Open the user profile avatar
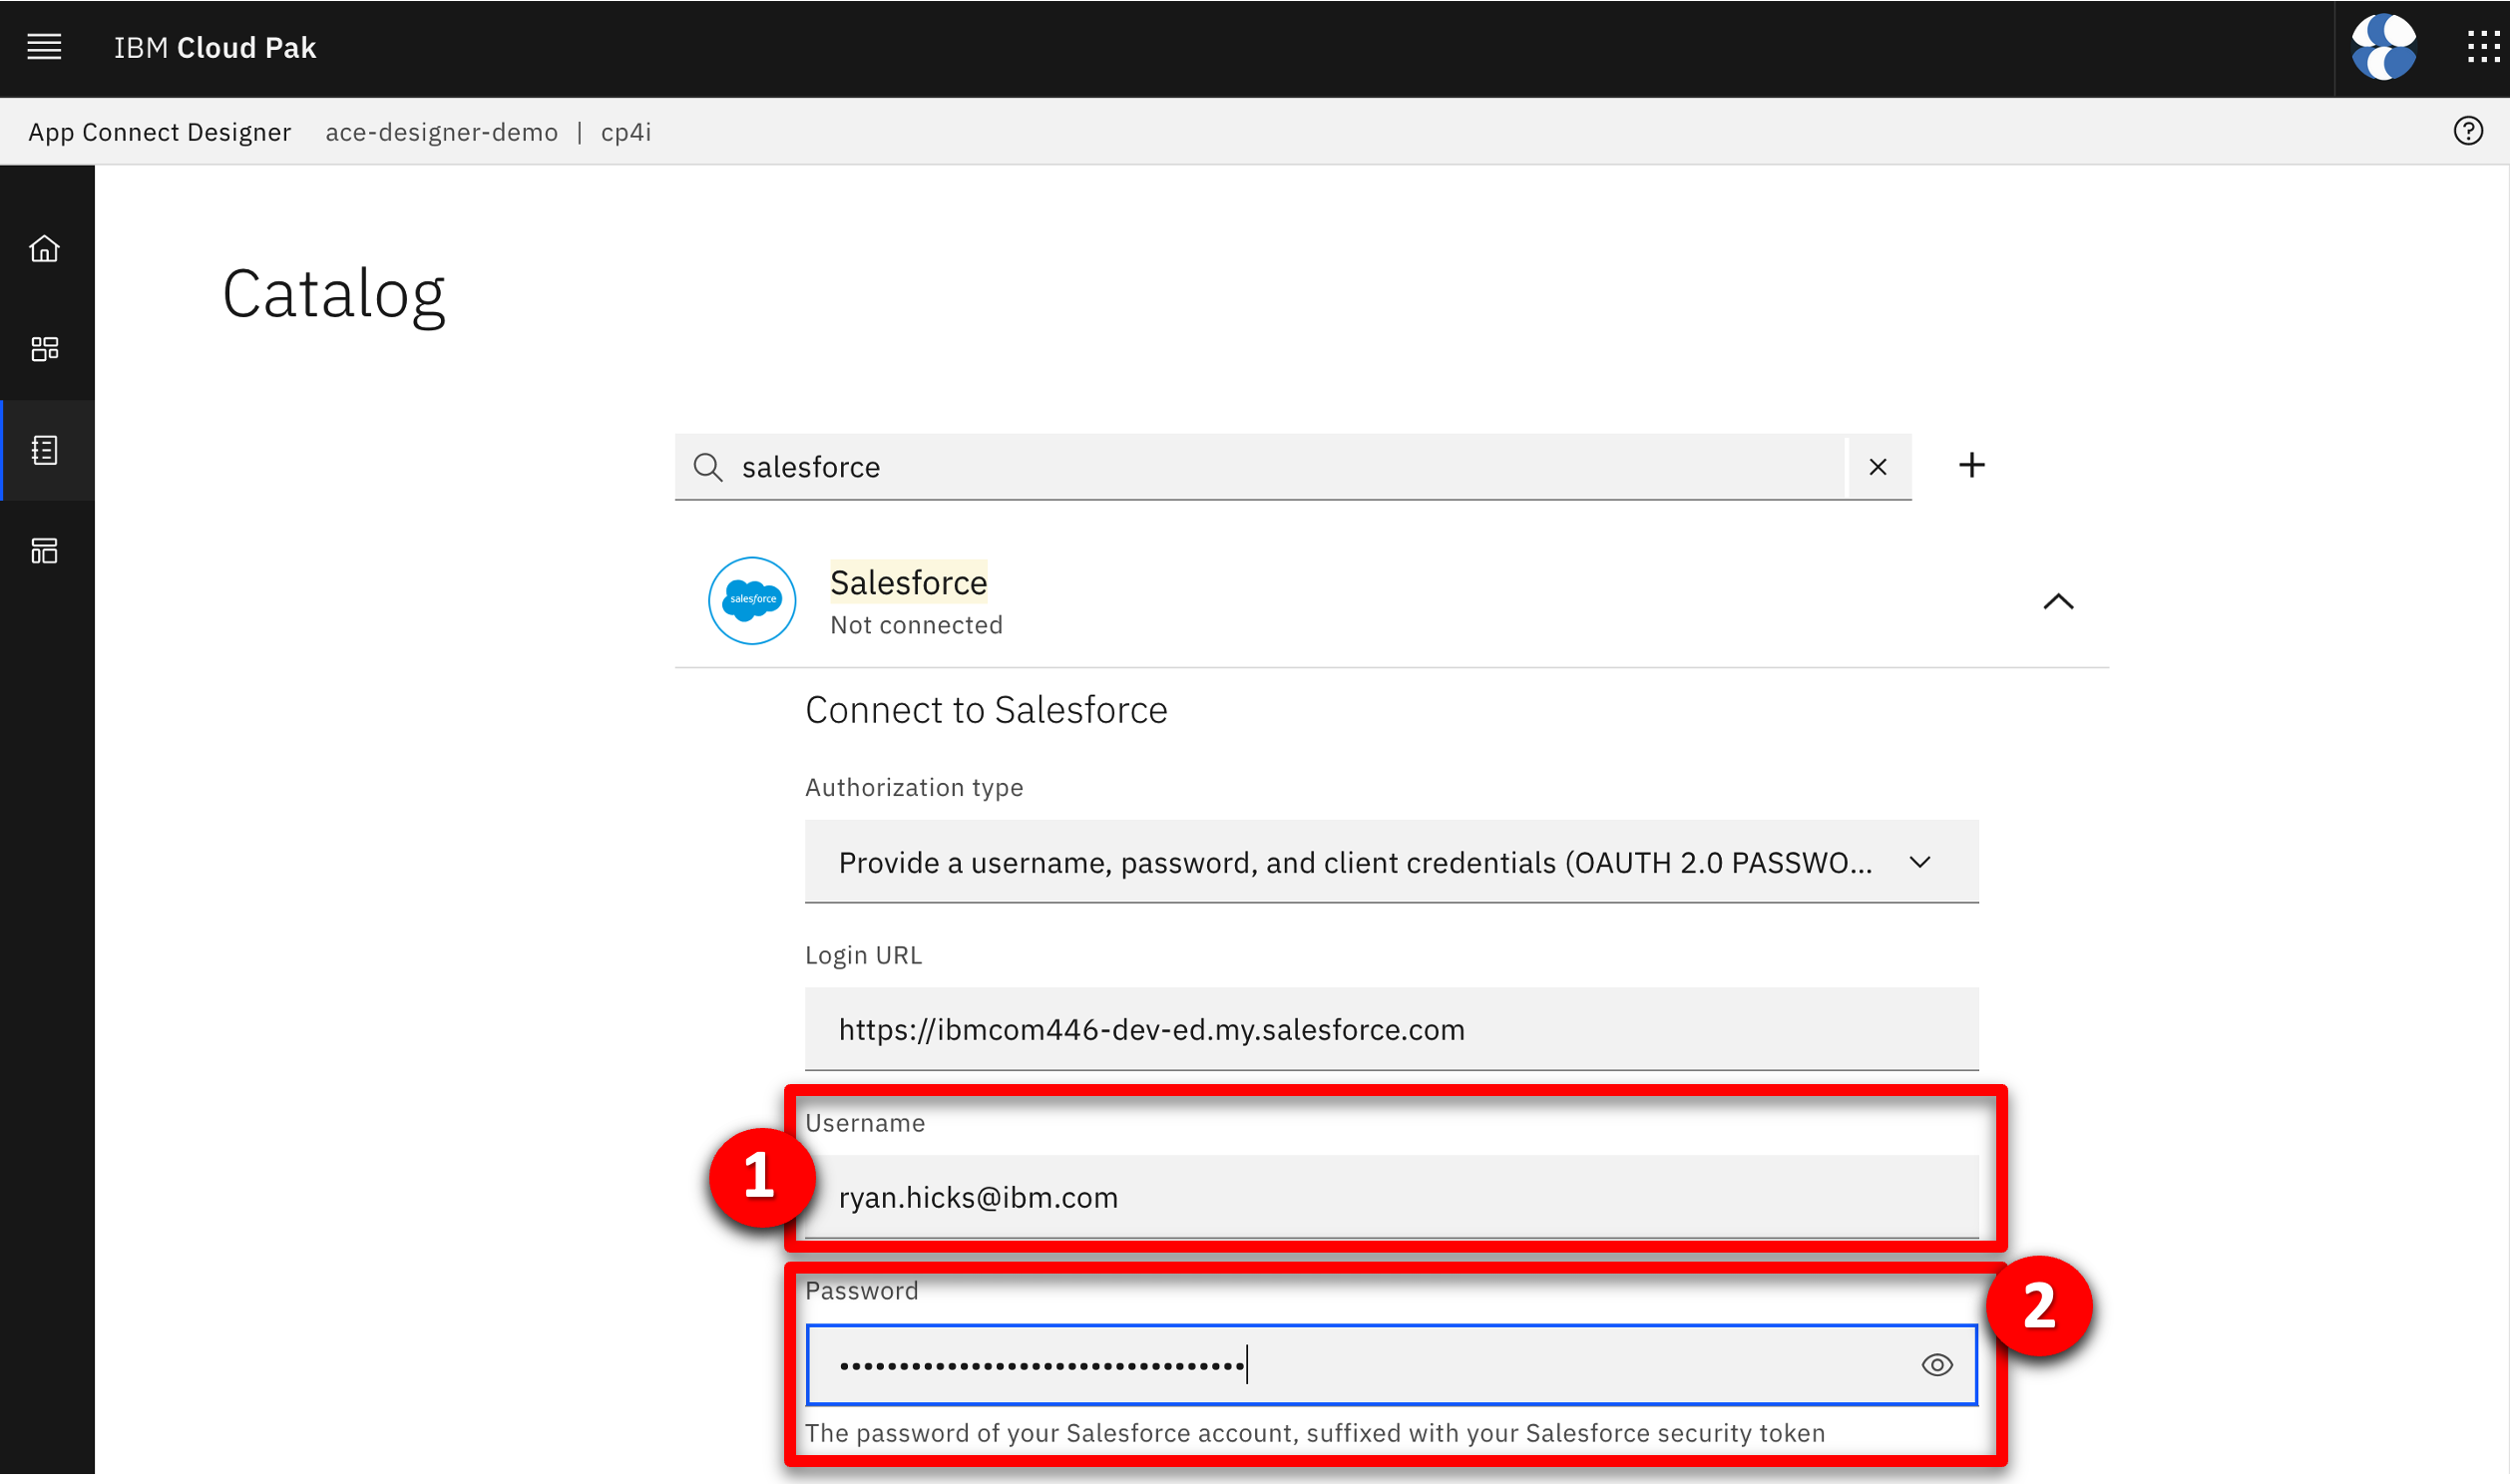2510x1484 pixels. tap(2383, 47)
